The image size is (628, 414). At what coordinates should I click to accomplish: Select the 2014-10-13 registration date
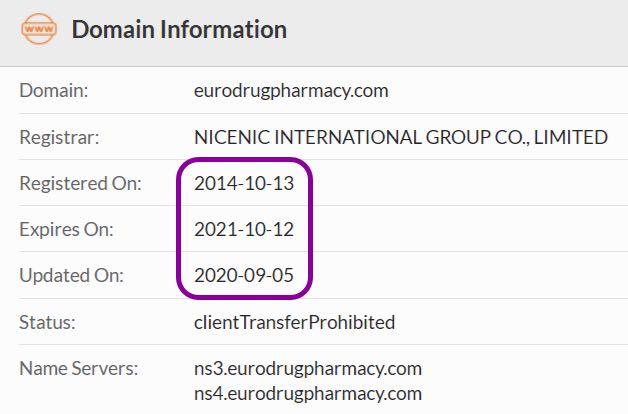point(244,183)
